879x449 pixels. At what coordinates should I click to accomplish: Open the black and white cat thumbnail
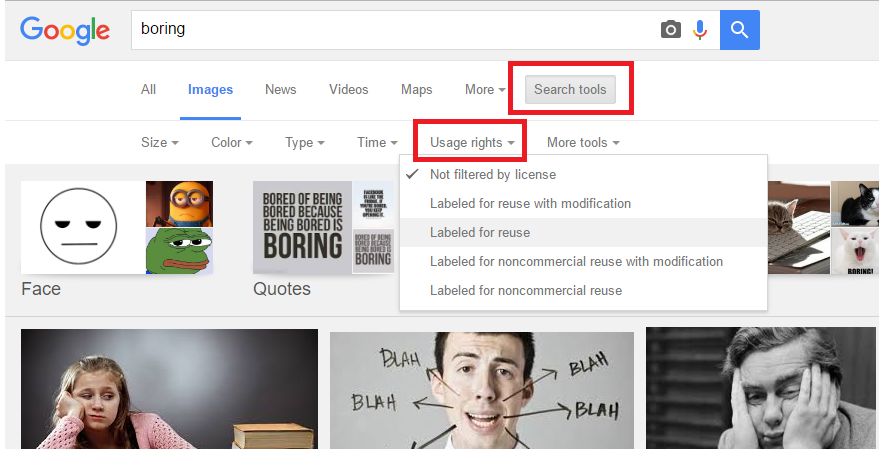pyautogui.click(x=854, y=203)
